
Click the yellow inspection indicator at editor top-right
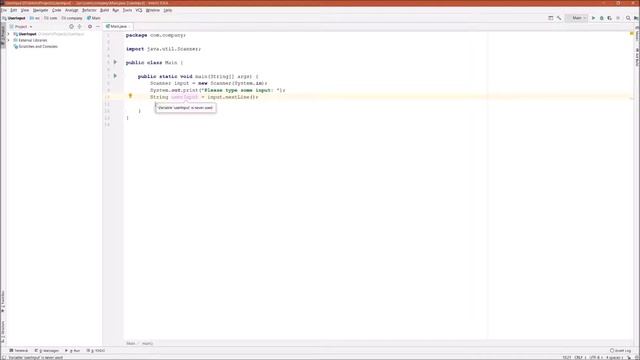coord(631,33)
